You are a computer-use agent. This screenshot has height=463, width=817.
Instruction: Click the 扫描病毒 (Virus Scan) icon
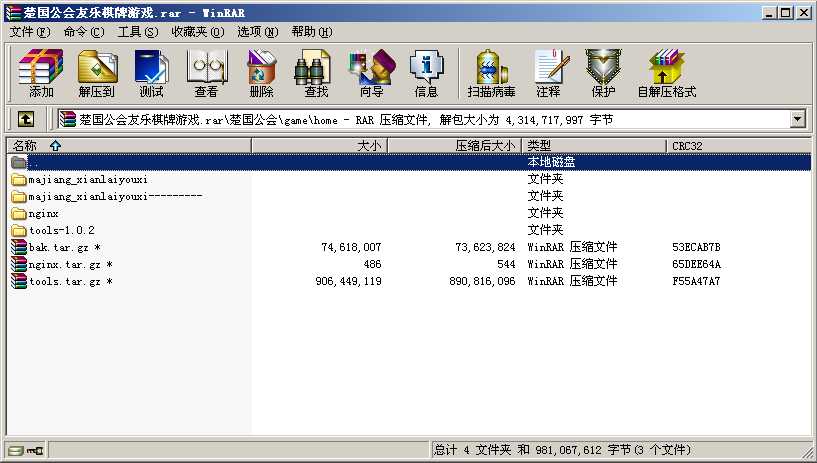coord(491,73)
